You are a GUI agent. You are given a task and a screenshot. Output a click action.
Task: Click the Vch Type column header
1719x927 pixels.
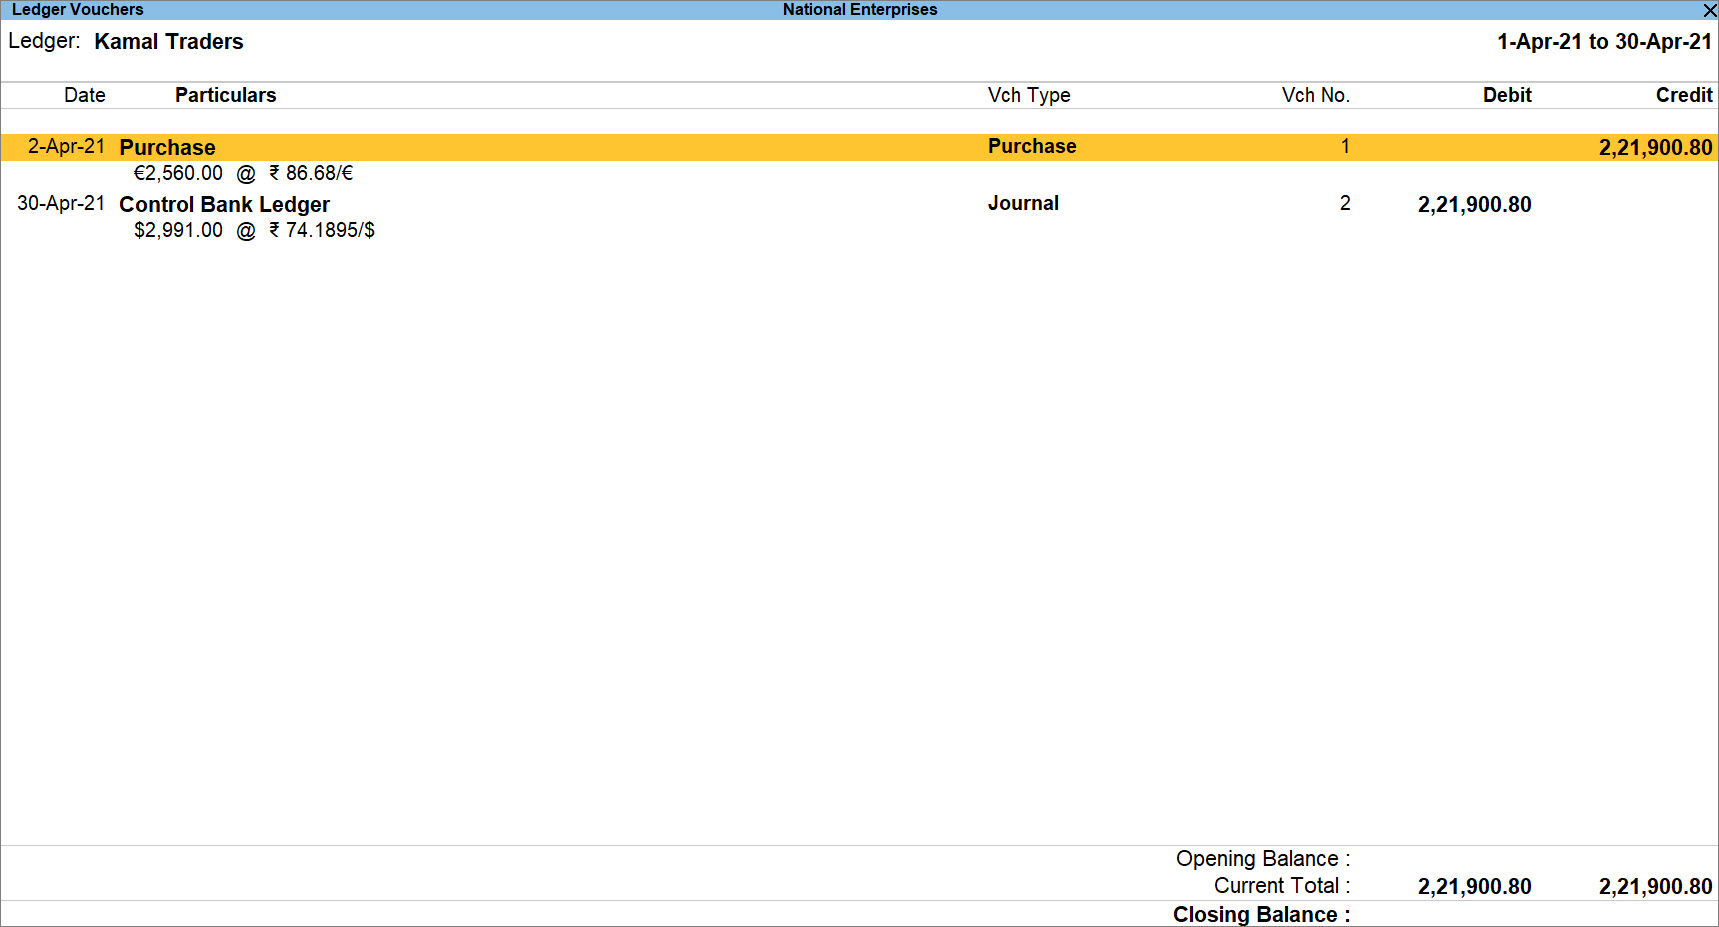coord(1029,95)
